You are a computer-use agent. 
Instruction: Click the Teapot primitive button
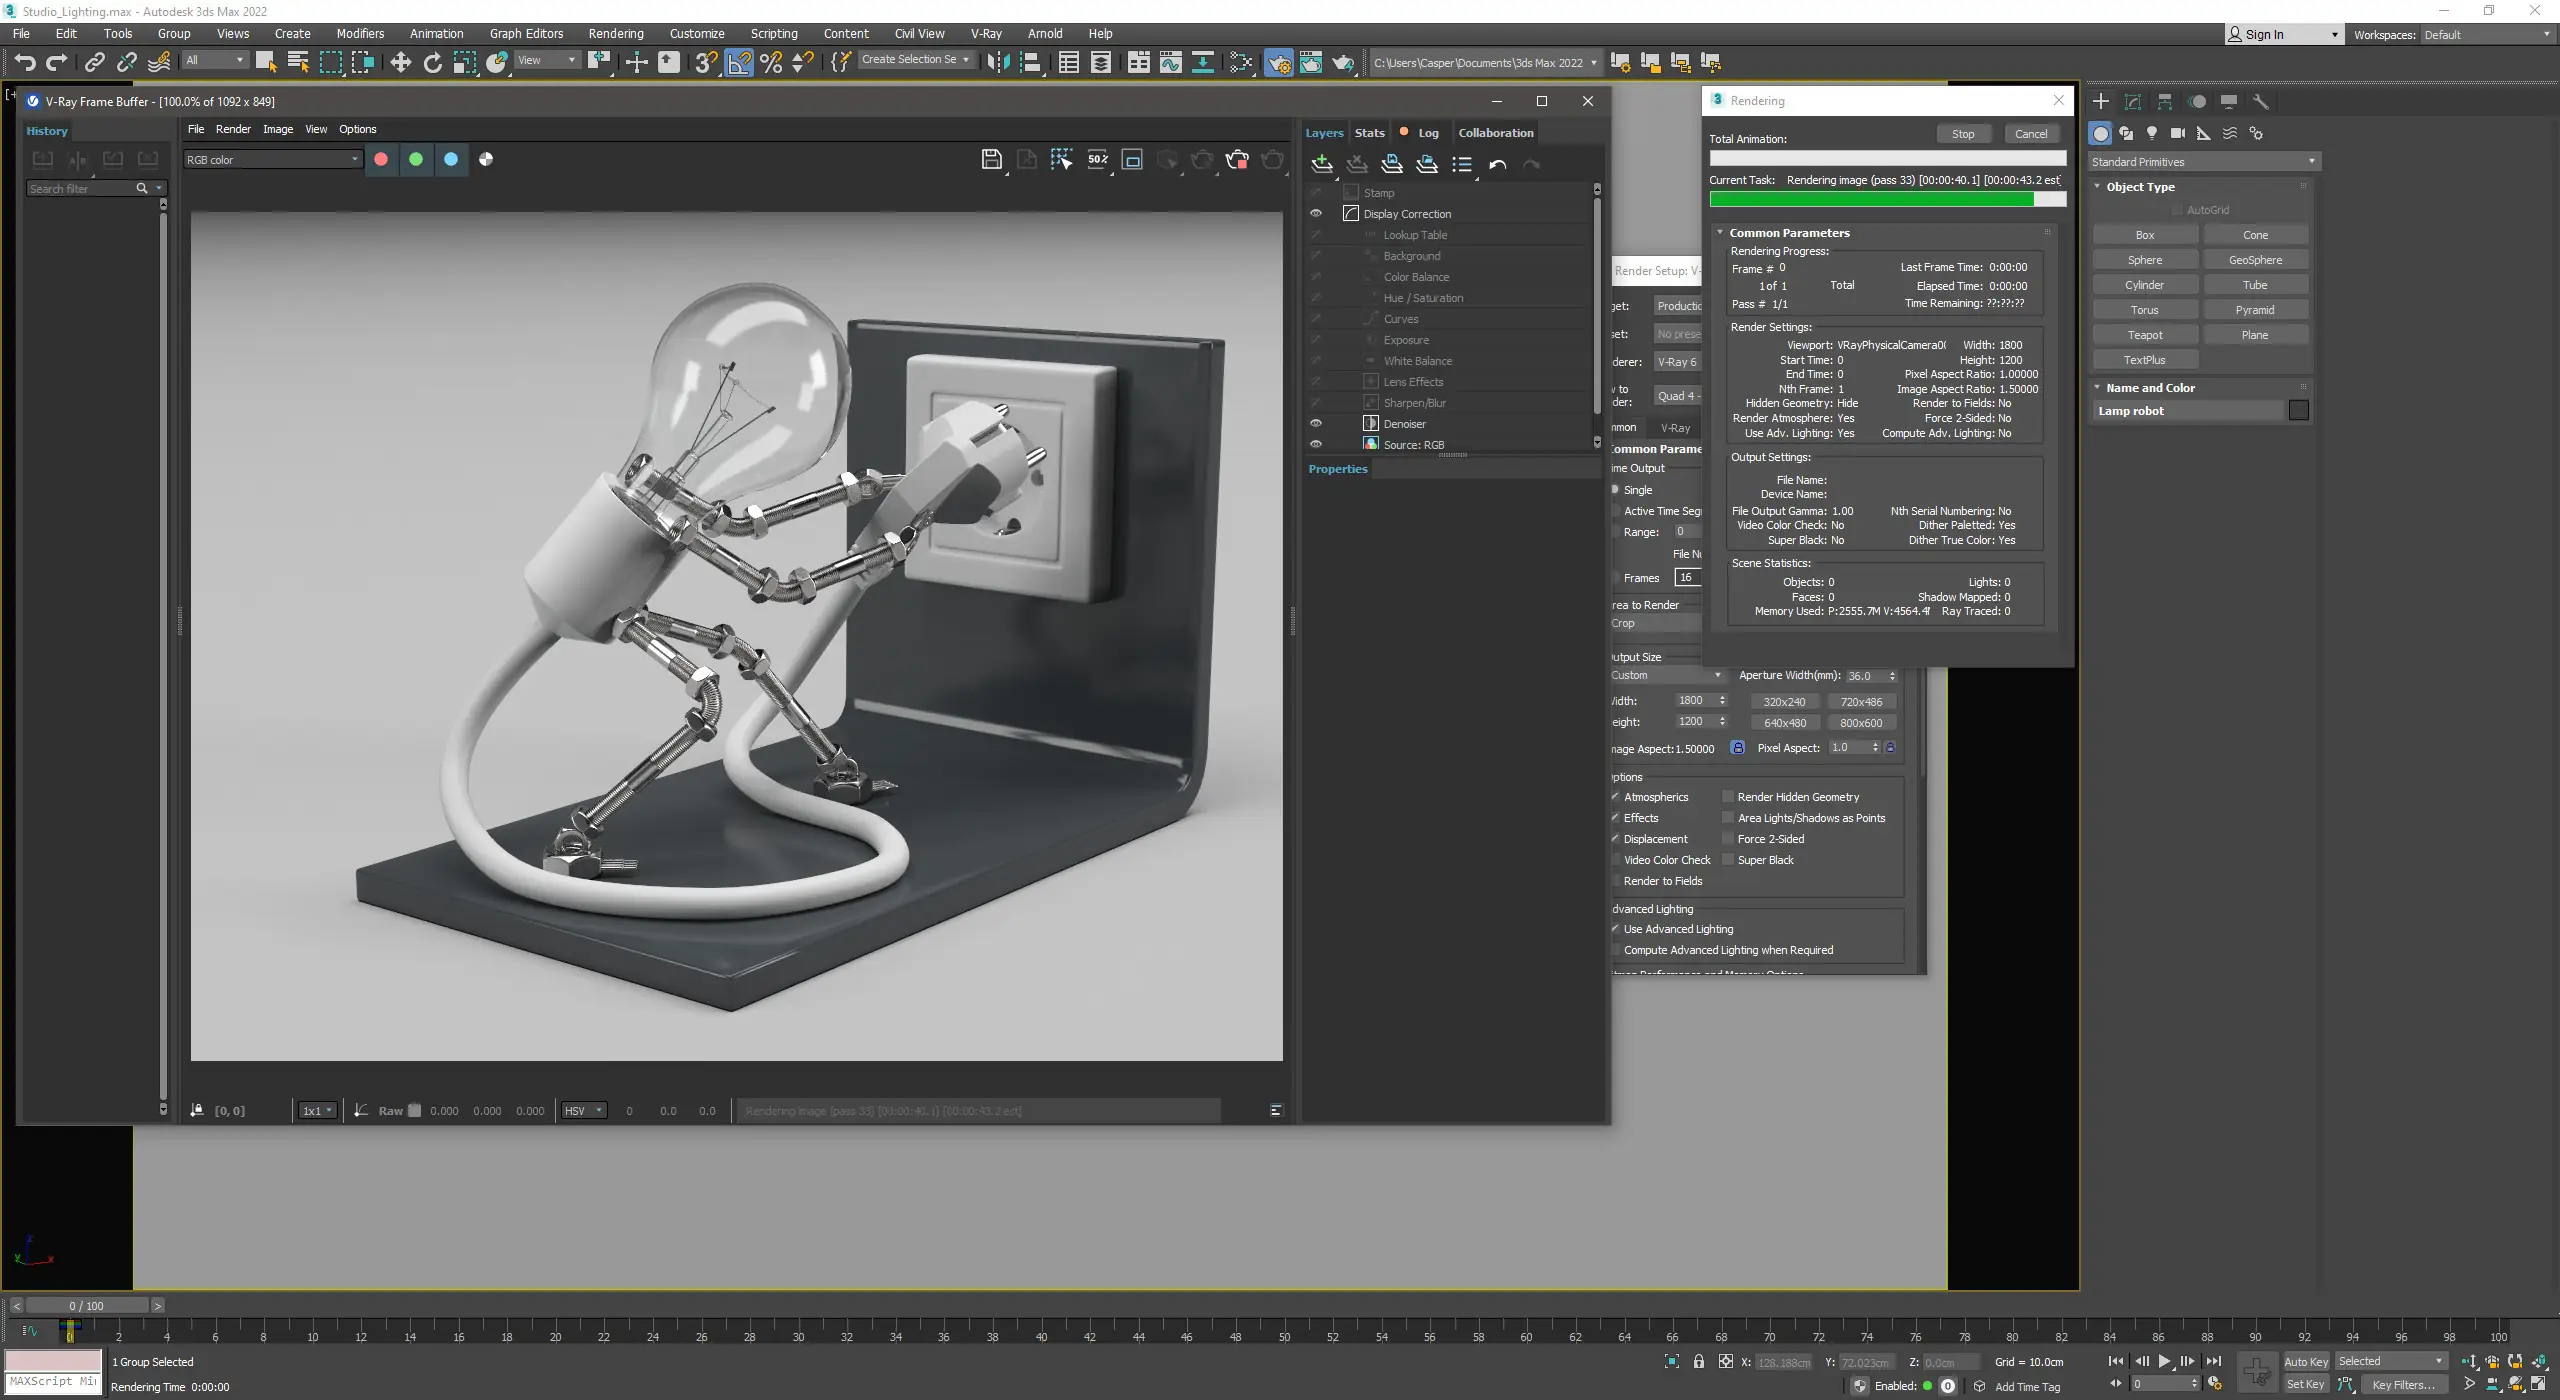click(x=2145, y=335)
